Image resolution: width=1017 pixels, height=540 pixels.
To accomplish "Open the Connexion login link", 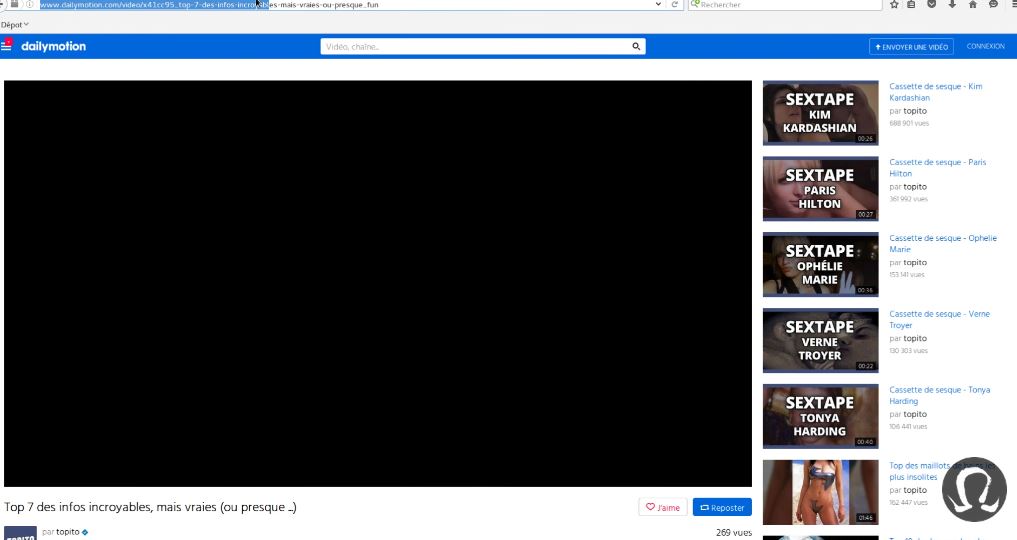I will click(x=985, y=46).
